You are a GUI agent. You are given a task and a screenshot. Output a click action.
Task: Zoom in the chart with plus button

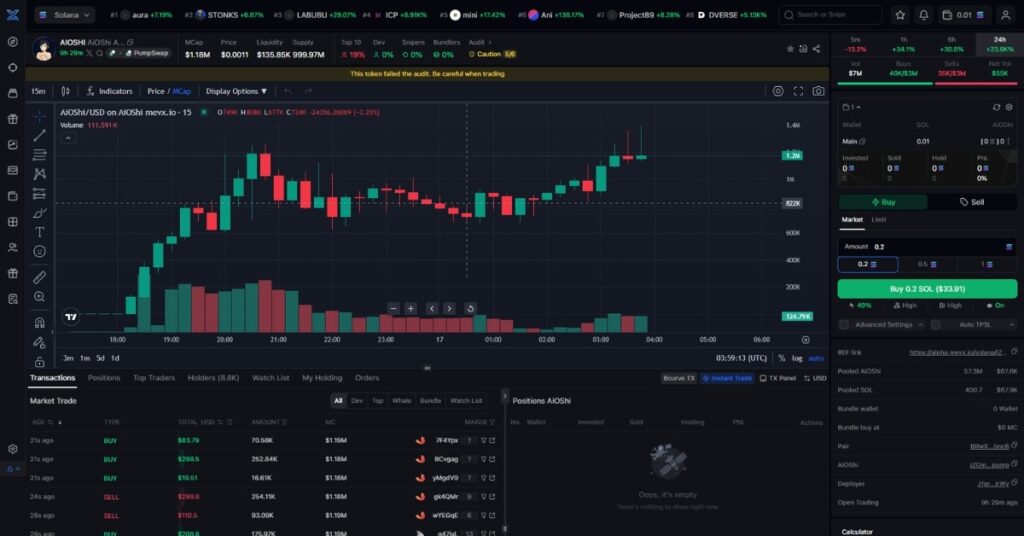(411, 309)
